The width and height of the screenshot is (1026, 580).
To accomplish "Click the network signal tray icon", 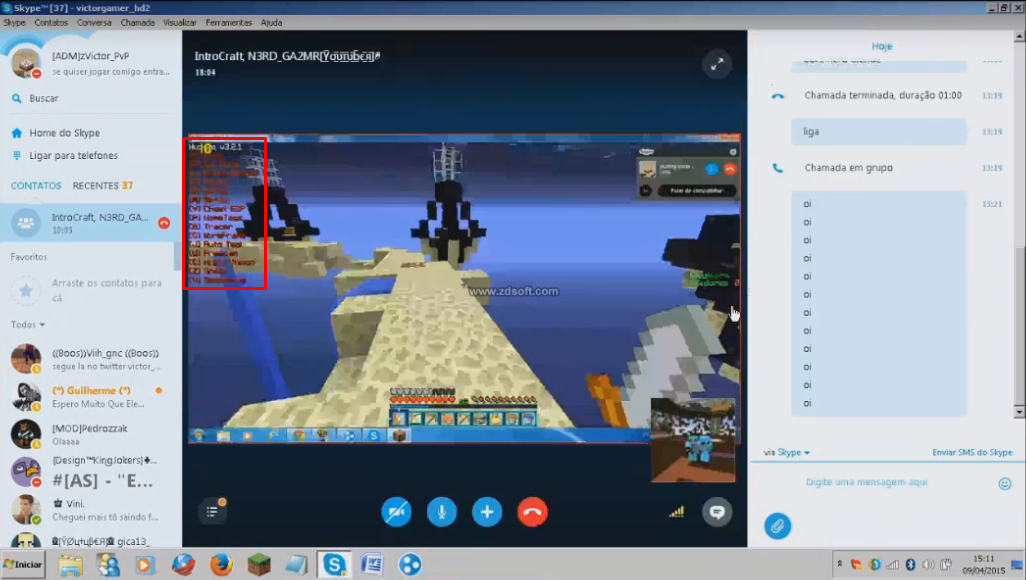I will 892,564.
